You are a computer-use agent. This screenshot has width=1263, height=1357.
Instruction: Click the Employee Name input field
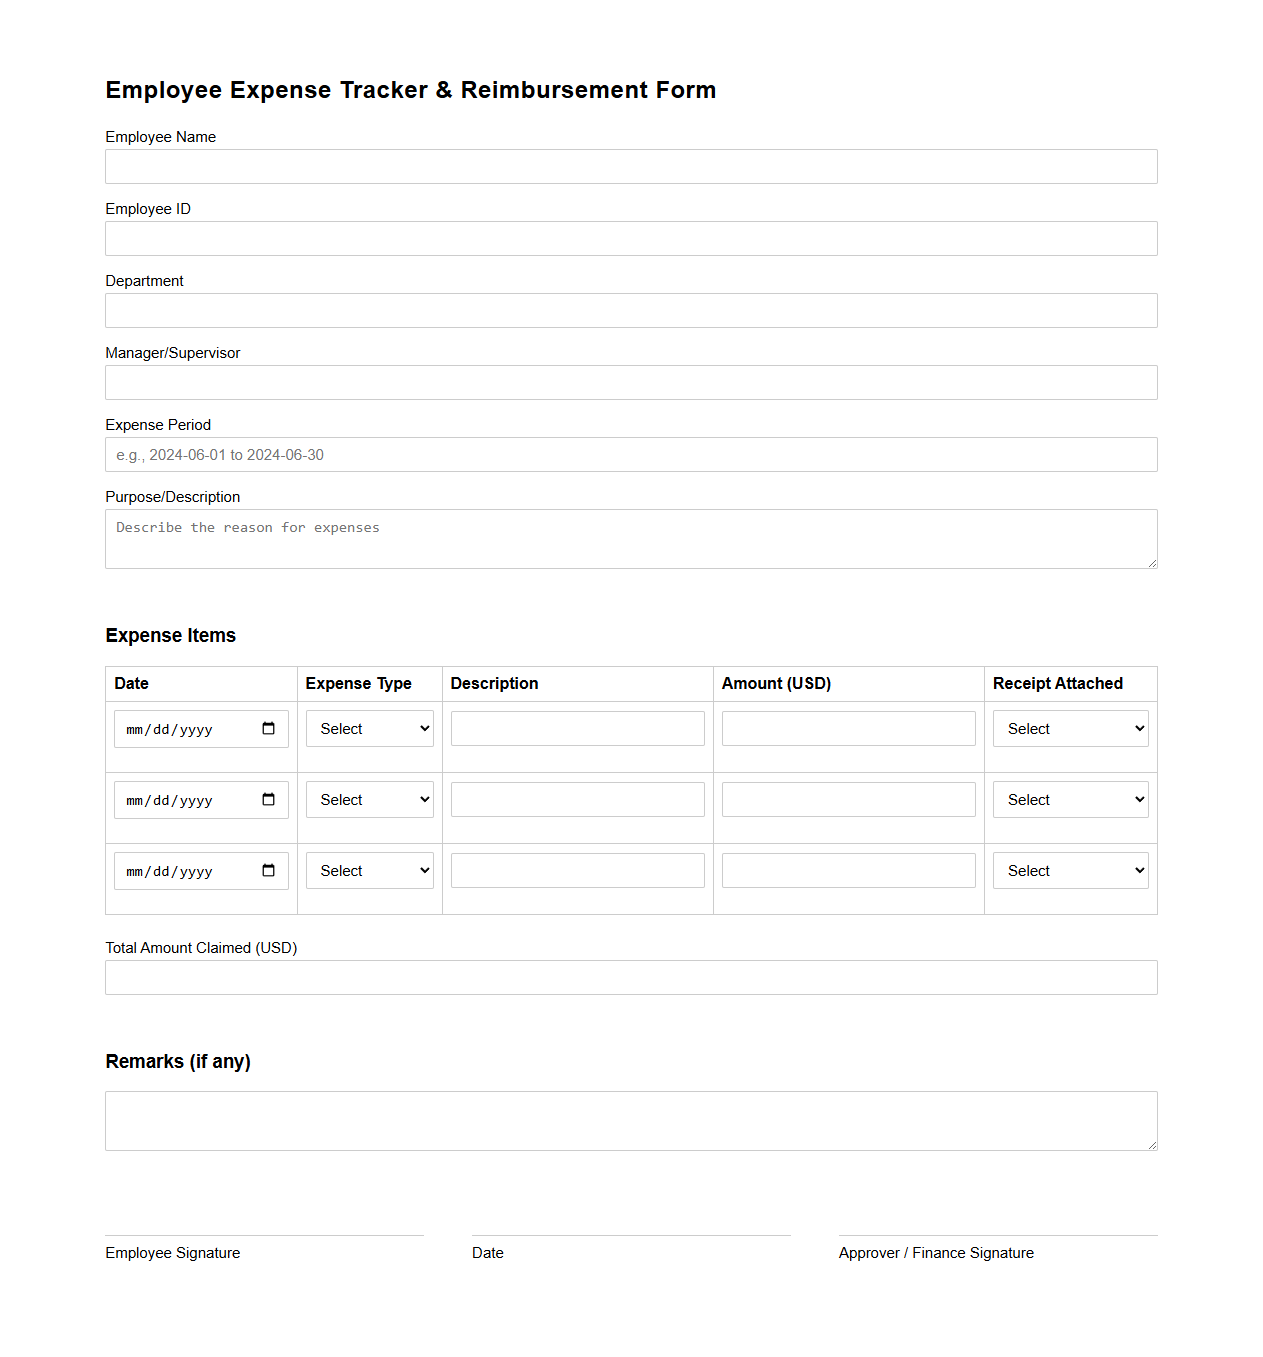point(631,166)
